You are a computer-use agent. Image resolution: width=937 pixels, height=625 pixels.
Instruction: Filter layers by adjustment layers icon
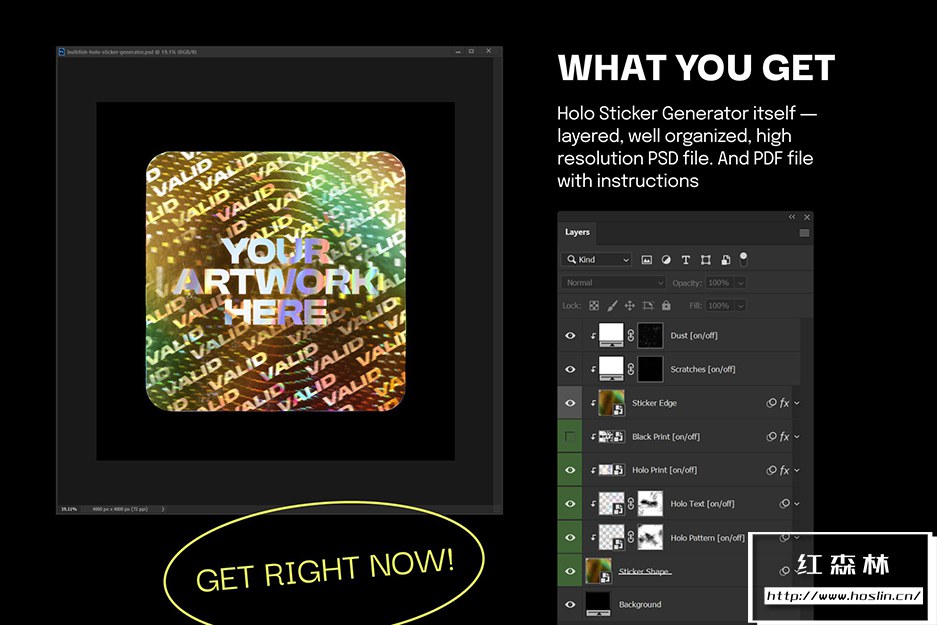point(666,260)
